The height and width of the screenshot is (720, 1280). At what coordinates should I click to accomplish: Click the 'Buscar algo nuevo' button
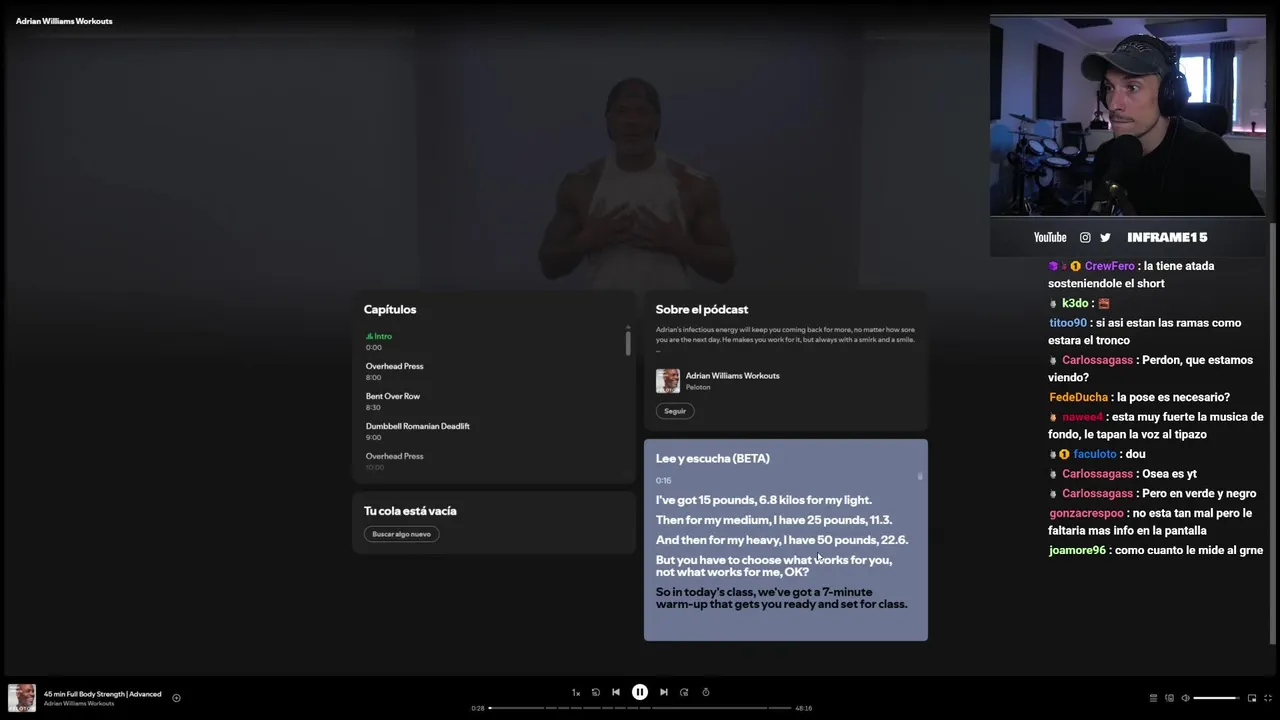pos(401,534)
